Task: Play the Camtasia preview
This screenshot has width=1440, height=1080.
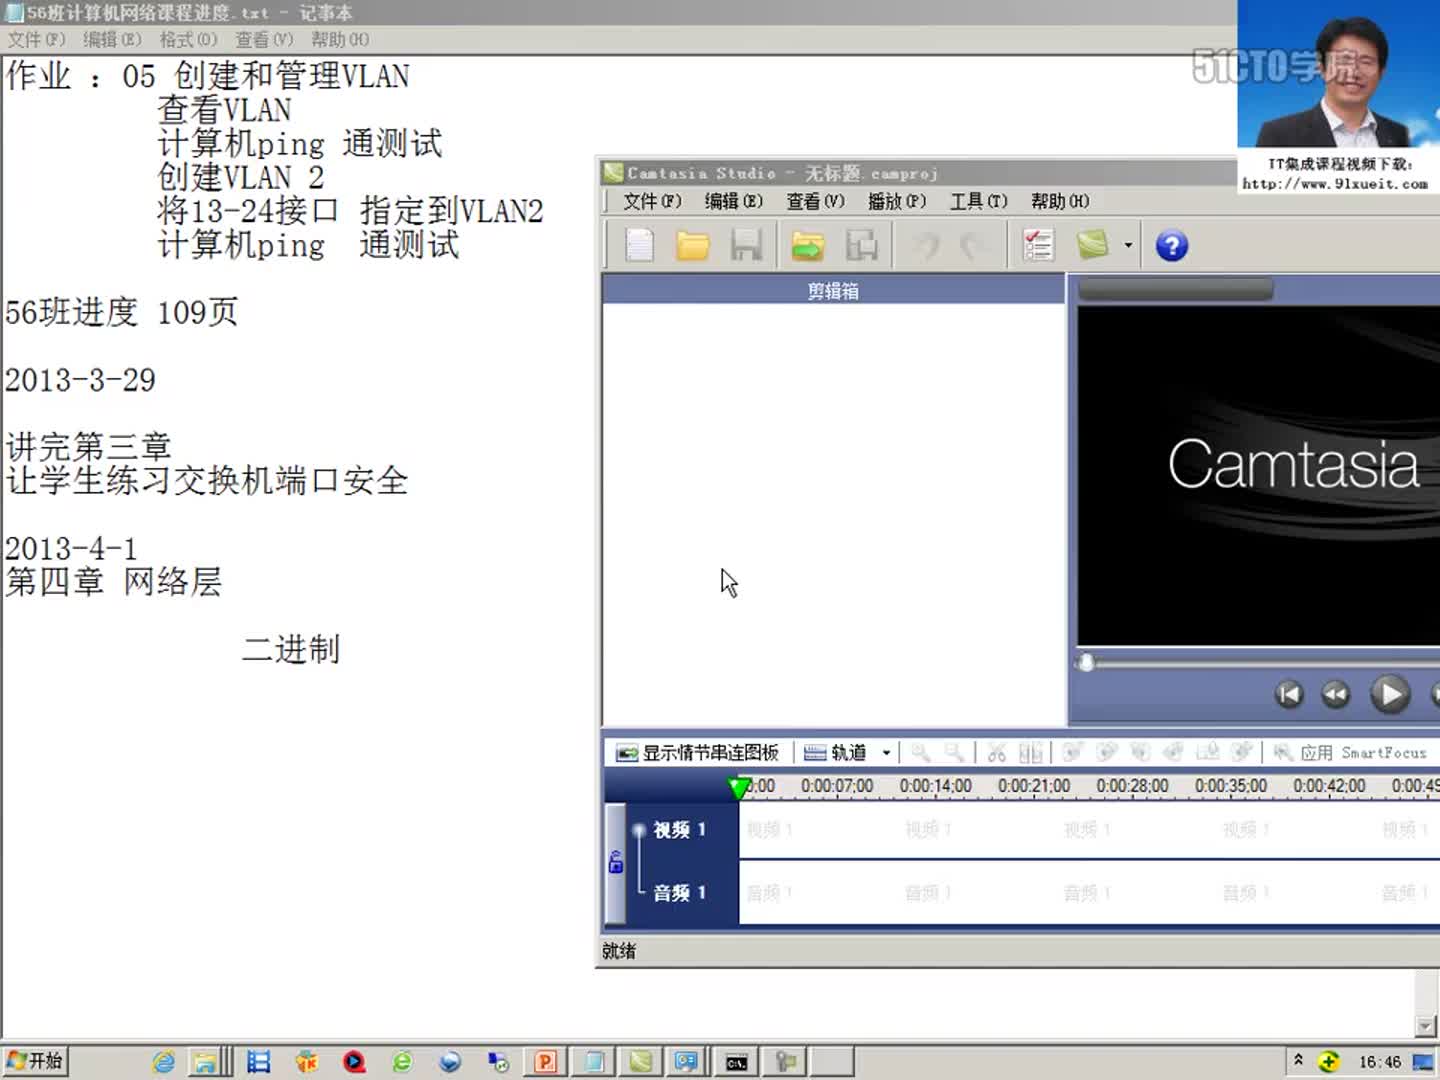Action: point(1390,694)
